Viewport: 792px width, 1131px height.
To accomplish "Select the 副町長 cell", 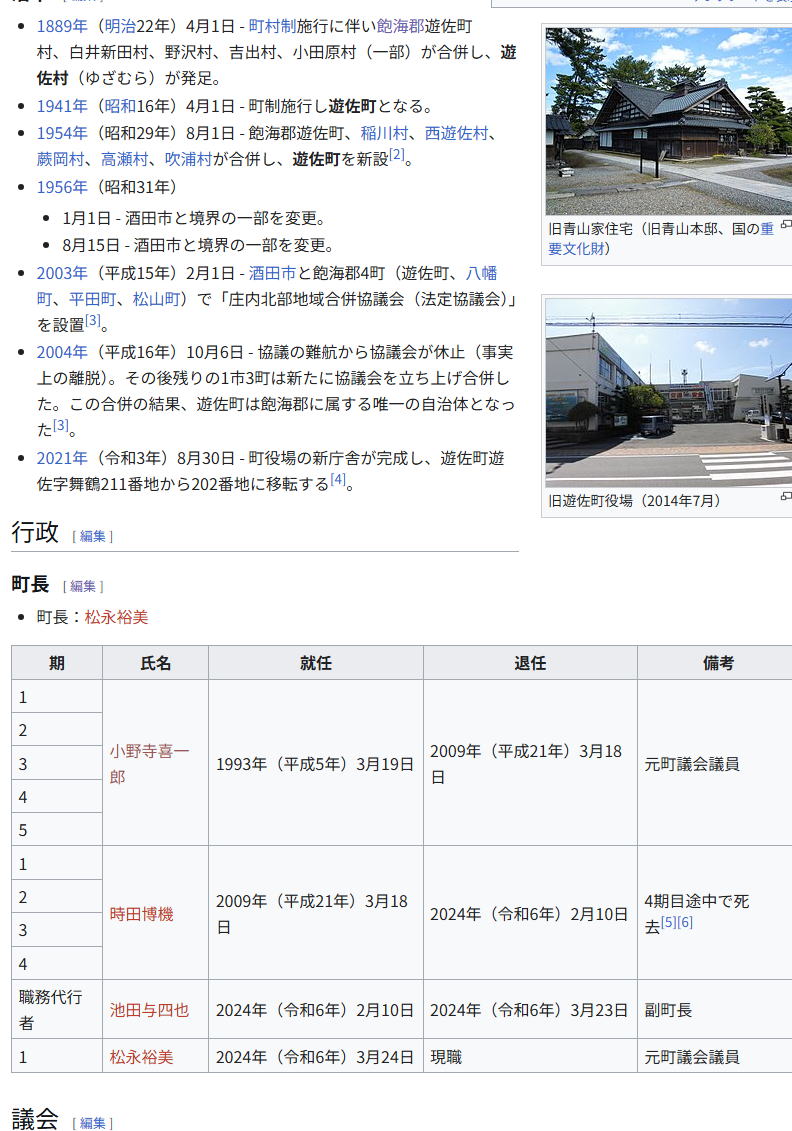I will [x=715, y=1009].
